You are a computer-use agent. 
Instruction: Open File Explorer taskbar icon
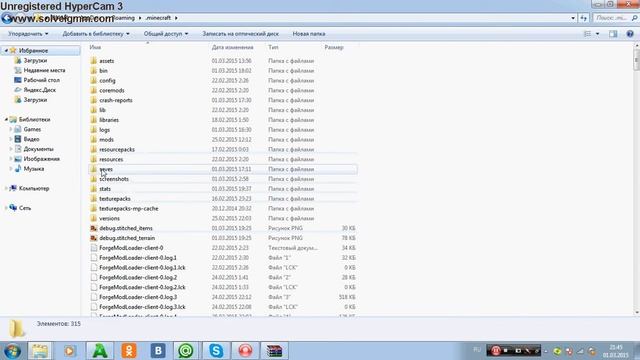[40, 351]
